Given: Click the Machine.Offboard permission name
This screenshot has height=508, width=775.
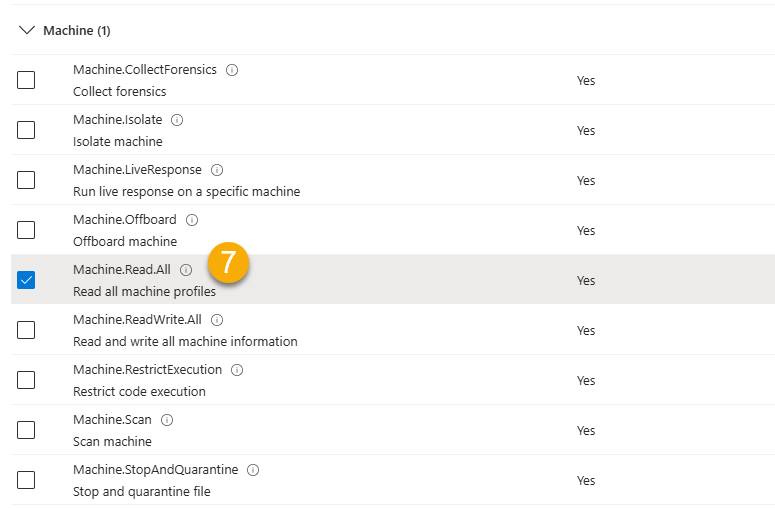Looking at the screenshot, I should [x=124, y=220].
